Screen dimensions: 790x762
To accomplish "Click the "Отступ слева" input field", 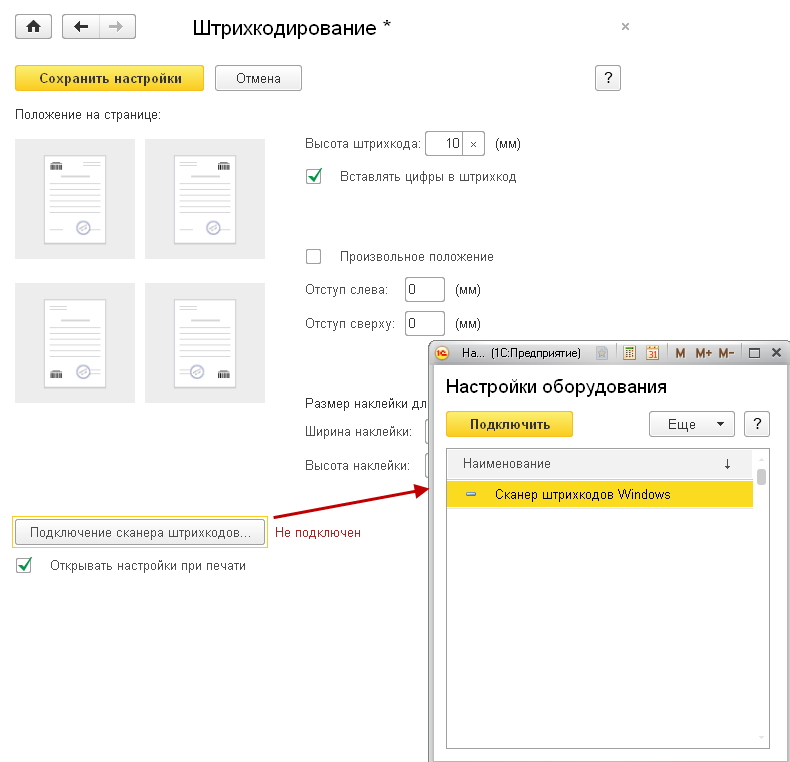I will 424,290.
